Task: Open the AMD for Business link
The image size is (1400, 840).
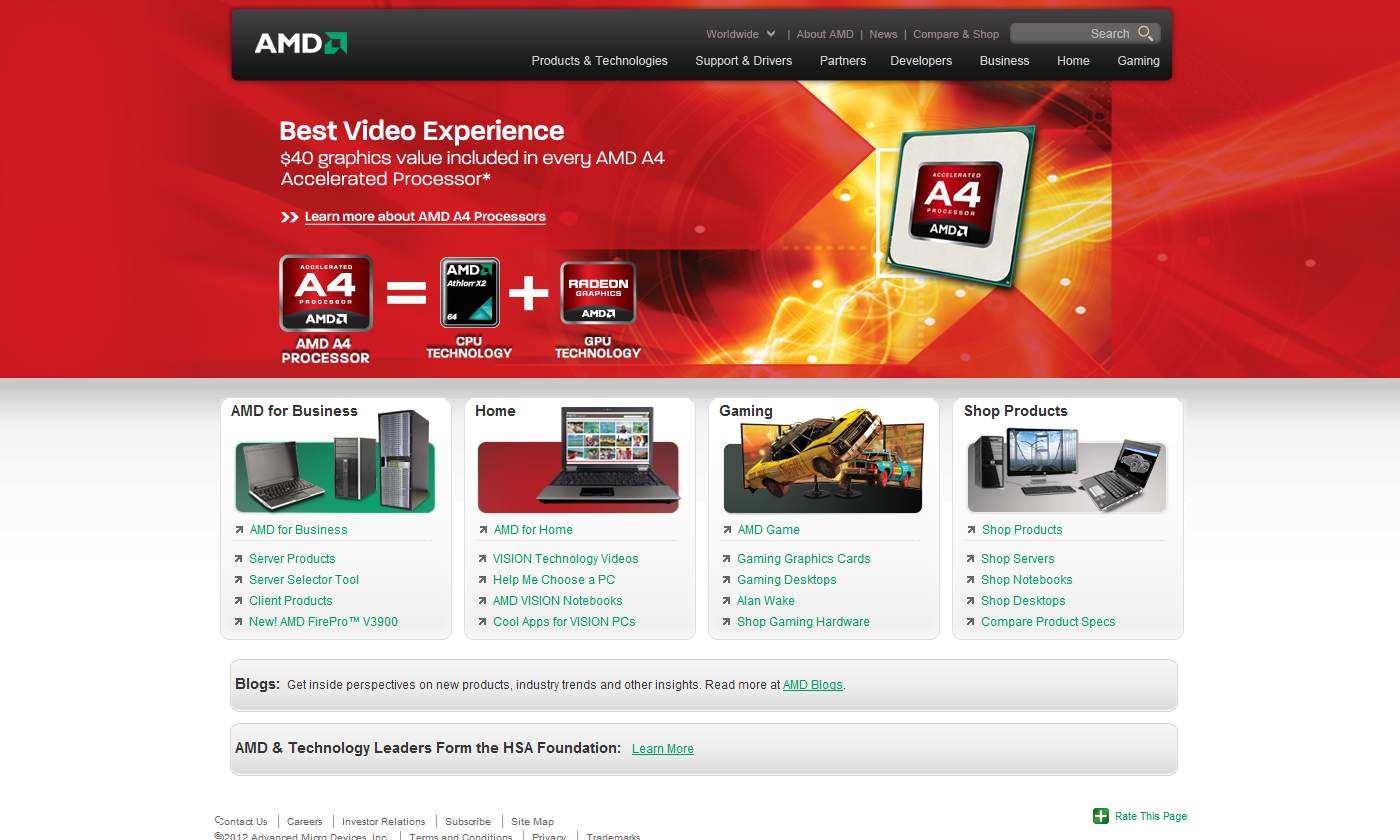Action: (x=298, y=530)
